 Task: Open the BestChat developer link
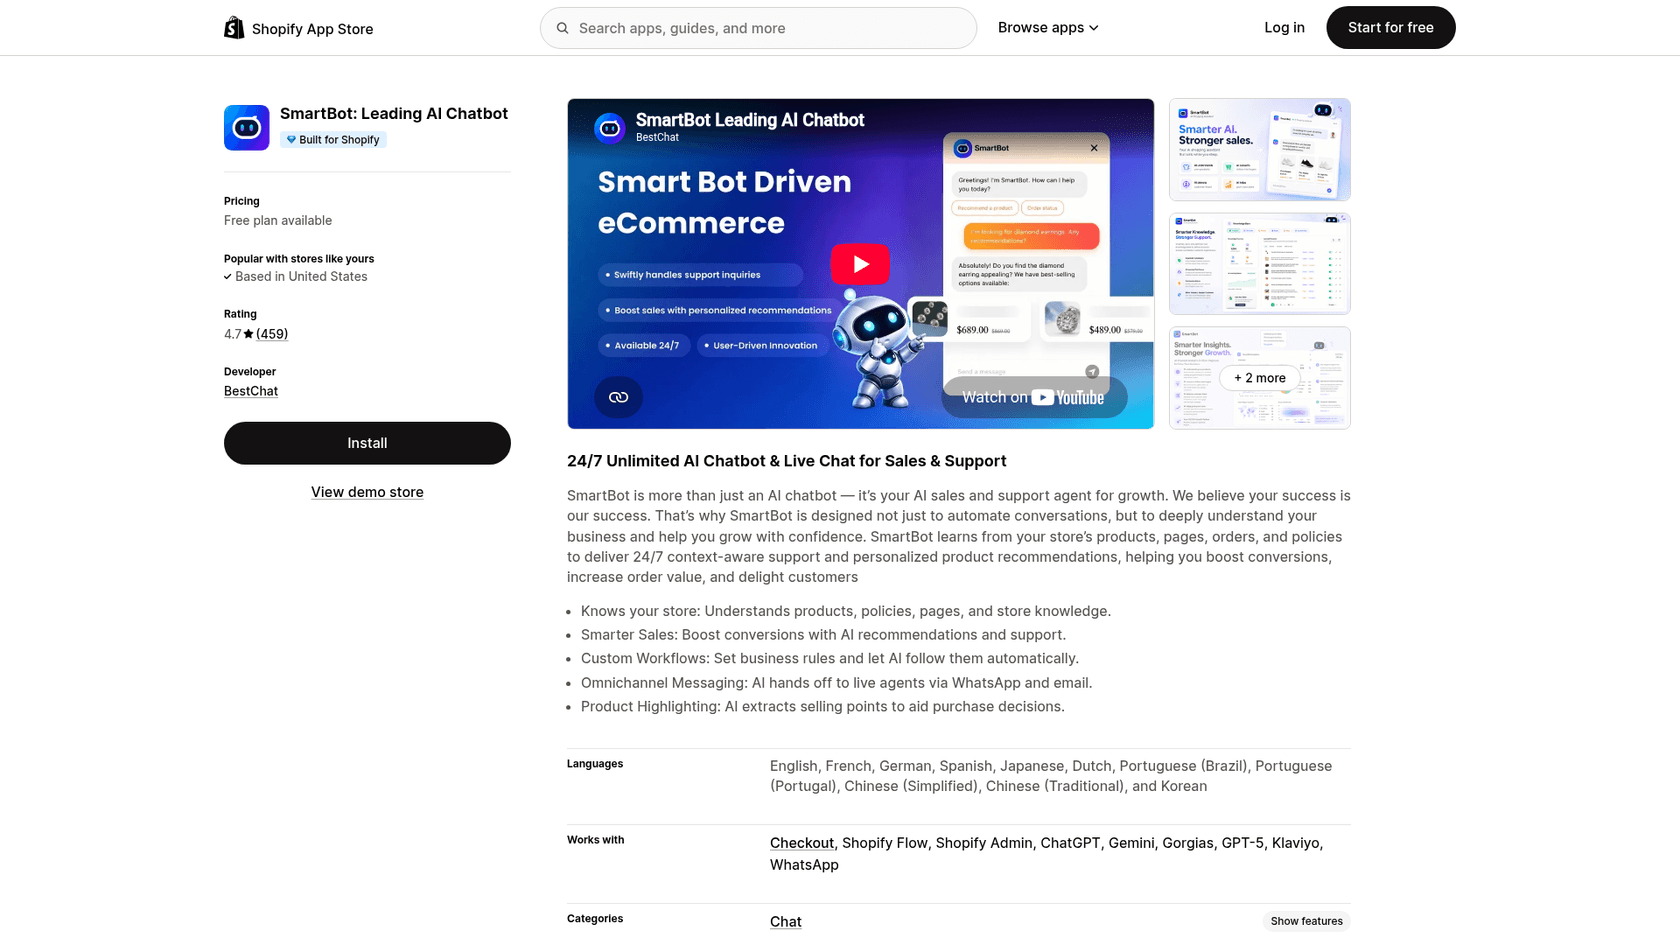coord(251,391)
